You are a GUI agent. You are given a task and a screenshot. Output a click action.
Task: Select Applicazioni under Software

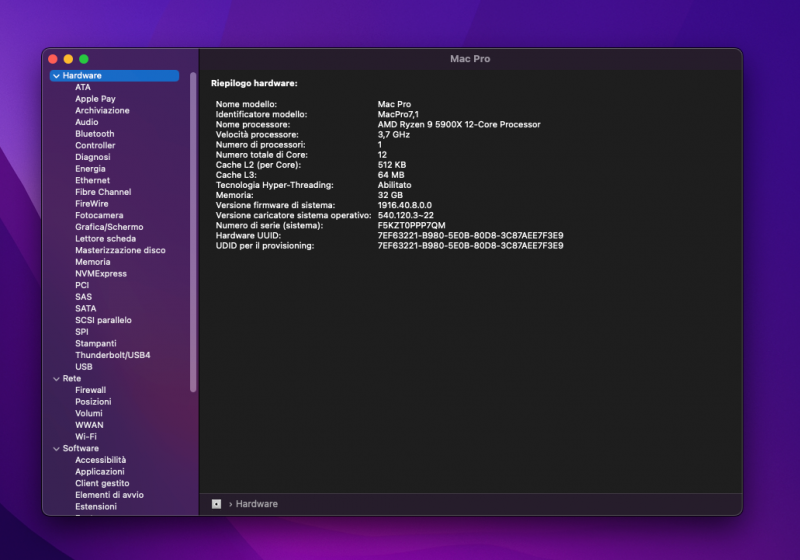coord(99,472)
